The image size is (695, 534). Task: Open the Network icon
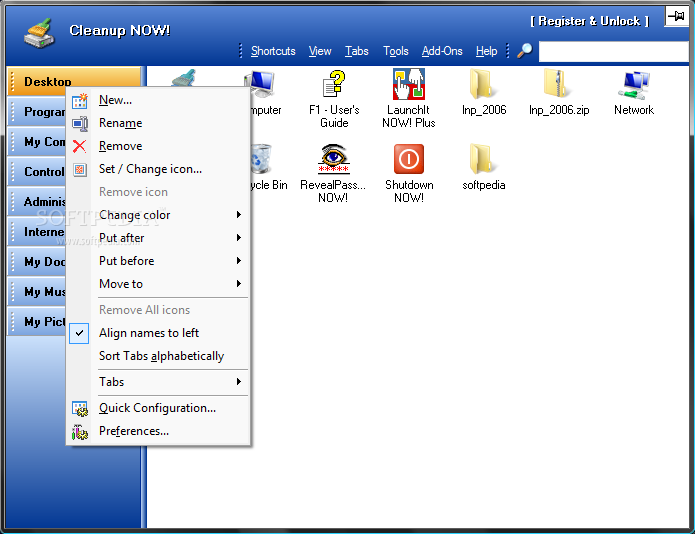click(634, 84)
